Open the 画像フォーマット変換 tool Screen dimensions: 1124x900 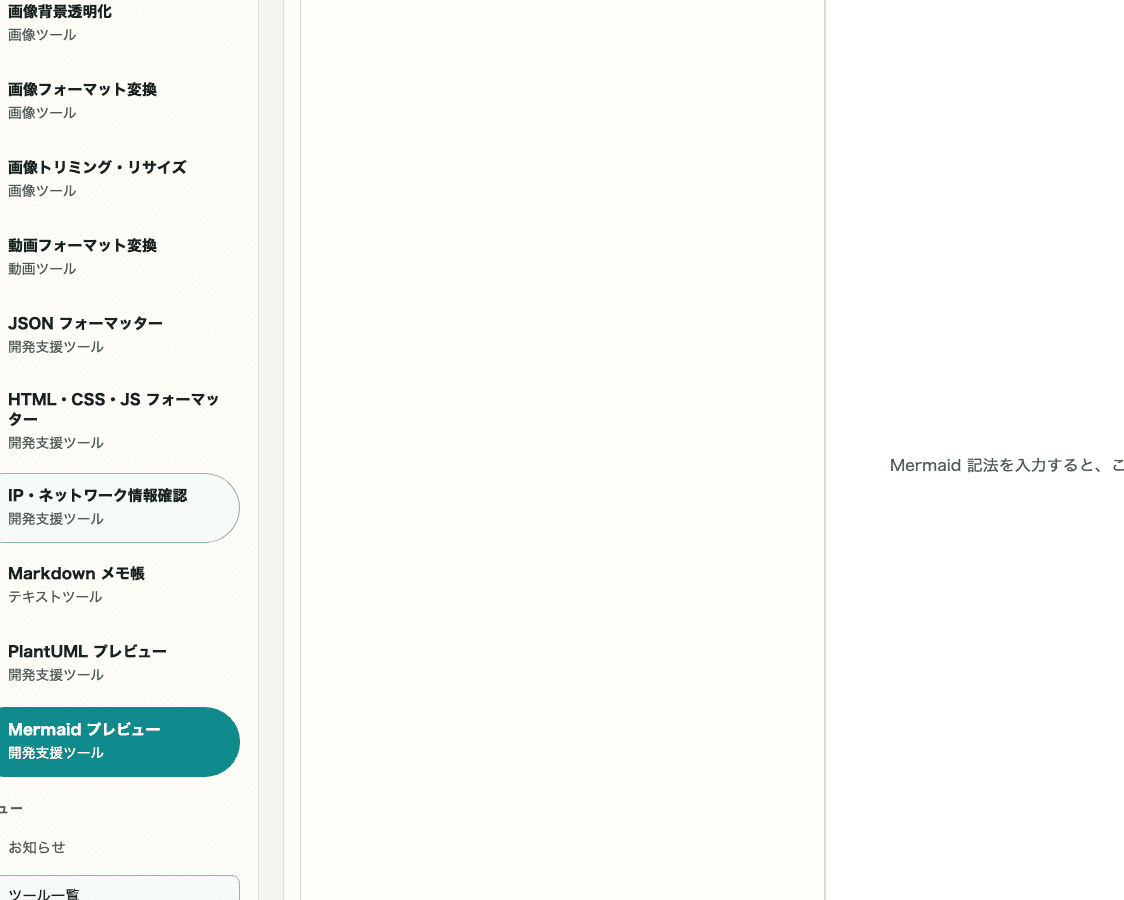coord(82,90)
